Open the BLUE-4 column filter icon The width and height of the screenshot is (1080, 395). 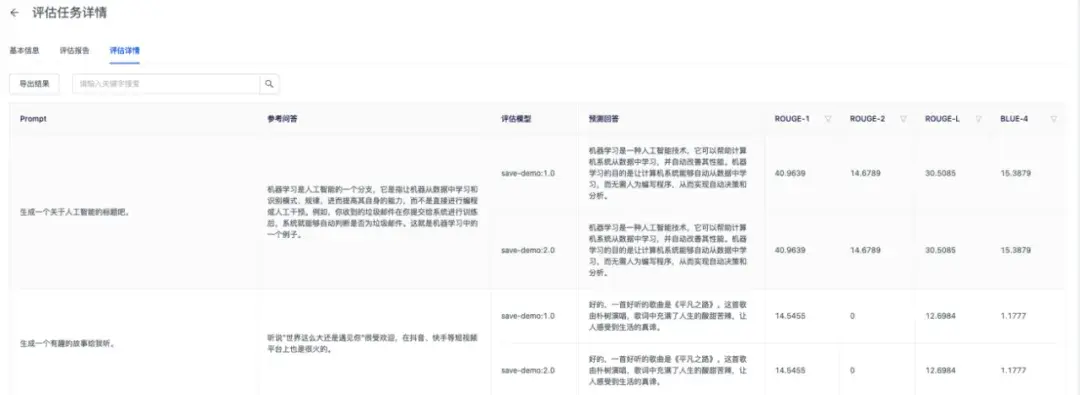(x=1053, y=119)
